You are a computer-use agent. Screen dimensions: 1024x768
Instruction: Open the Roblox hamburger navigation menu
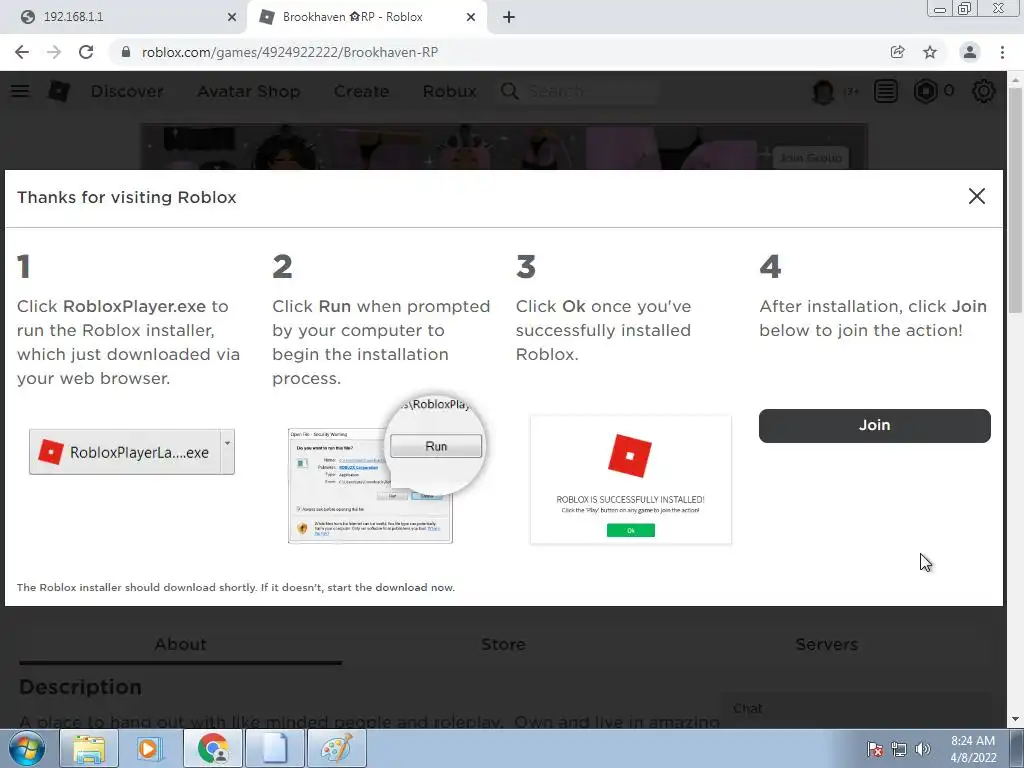click(x=20, y=91)
